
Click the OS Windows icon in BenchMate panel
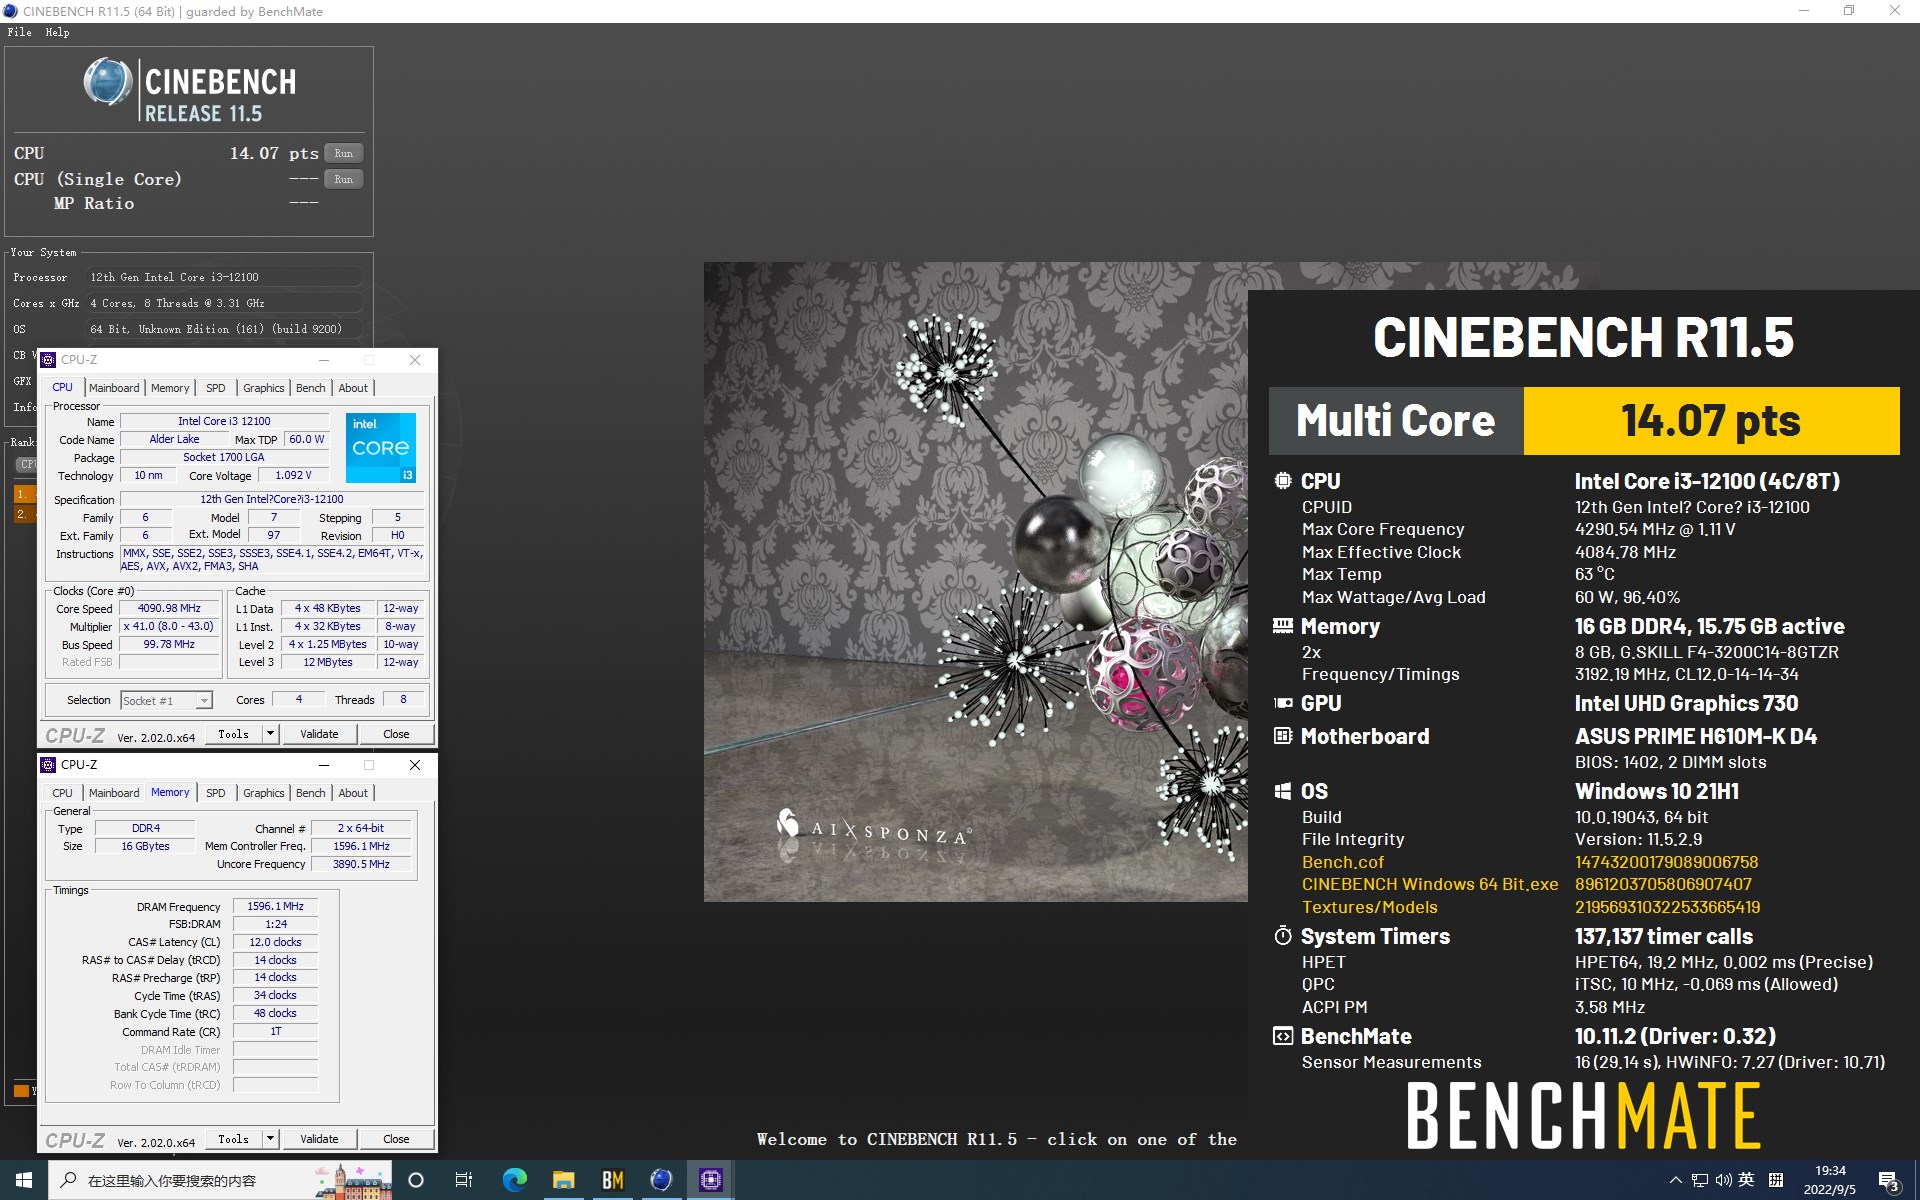point(1283,791)
